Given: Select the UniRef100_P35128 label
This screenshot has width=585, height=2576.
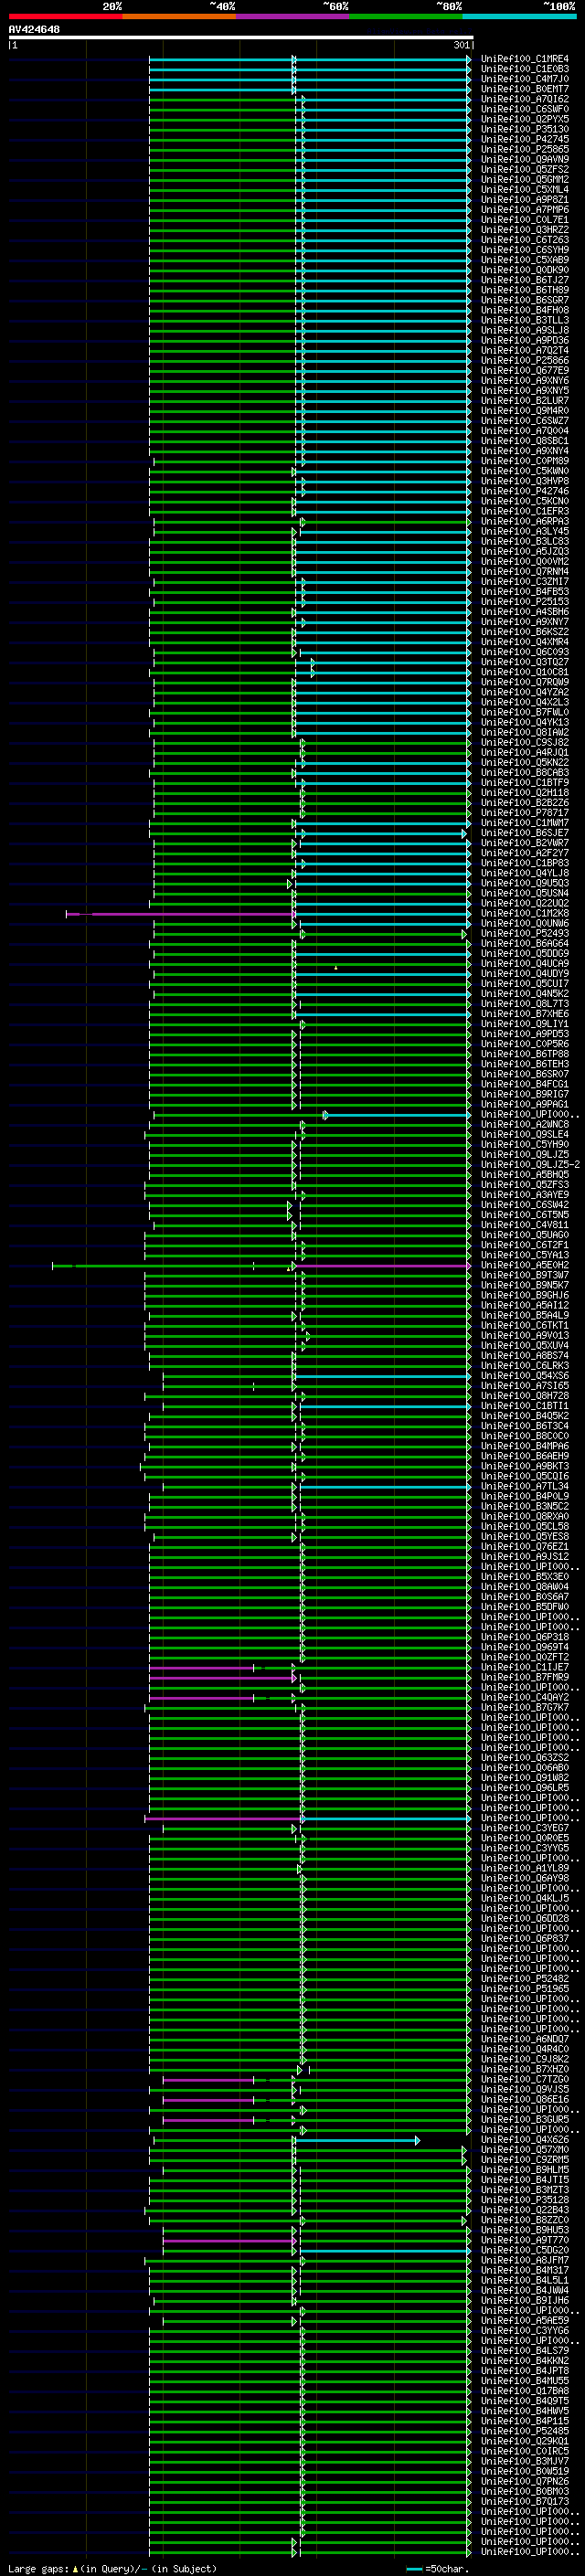Looking at the screenshot, I should point(525,2200).
